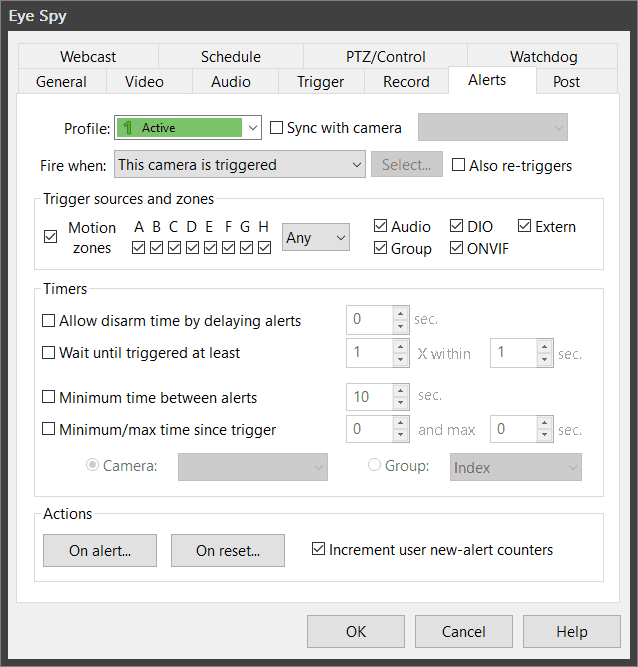The height and width of the screenshot is (667, 638).
Task: Click the minimum time since trigger field
Action: 370,429
